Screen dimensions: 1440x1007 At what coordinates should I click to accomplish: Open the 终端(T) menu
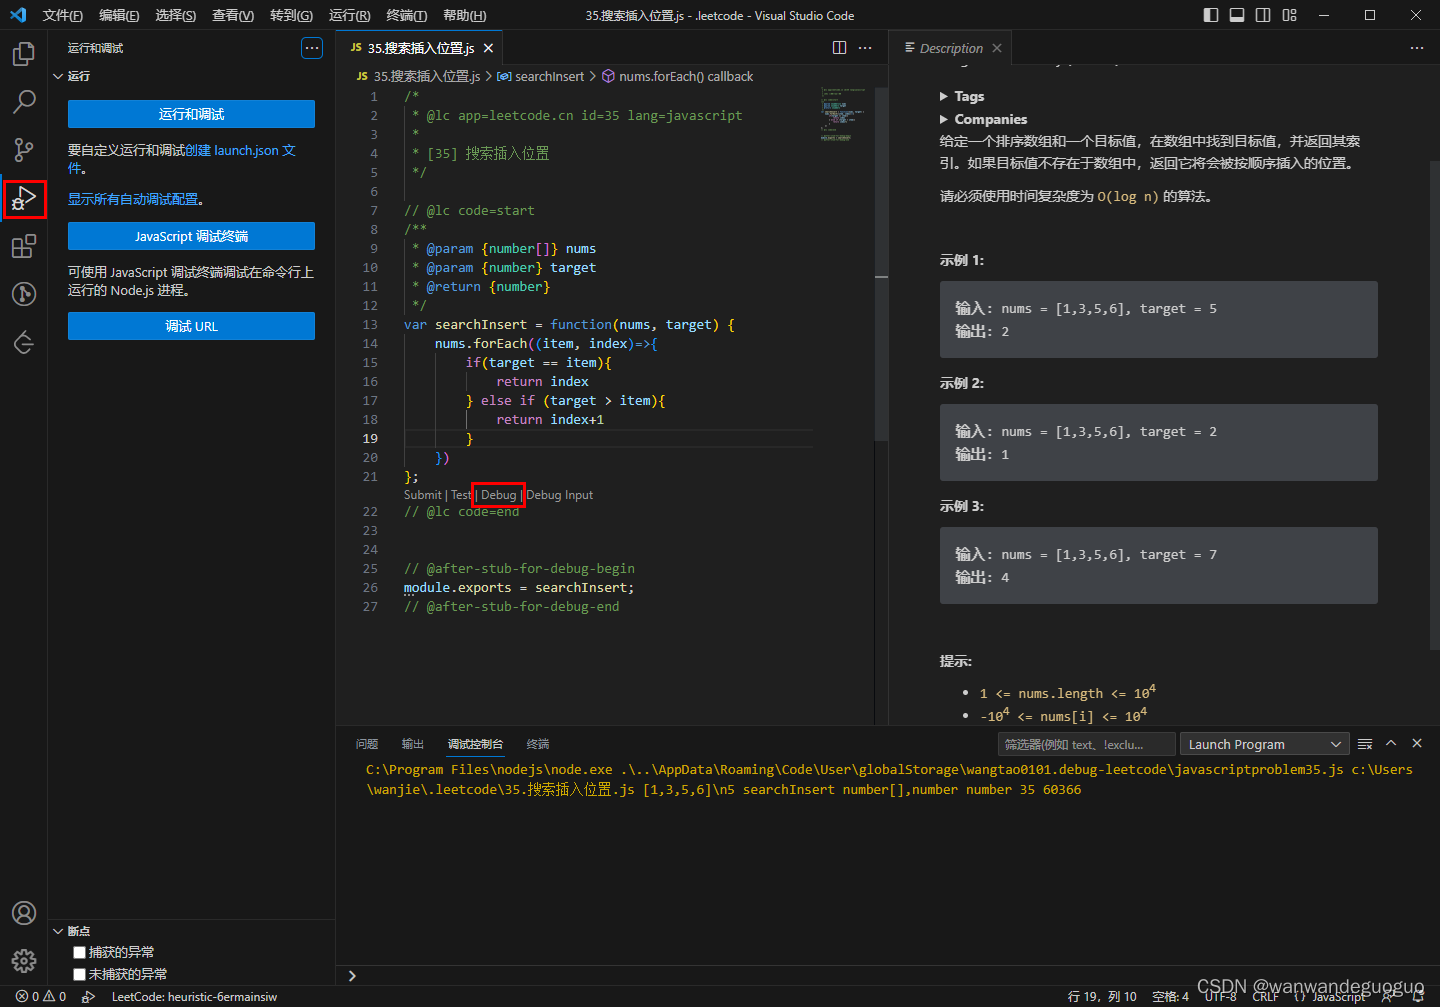click(406, 15)
